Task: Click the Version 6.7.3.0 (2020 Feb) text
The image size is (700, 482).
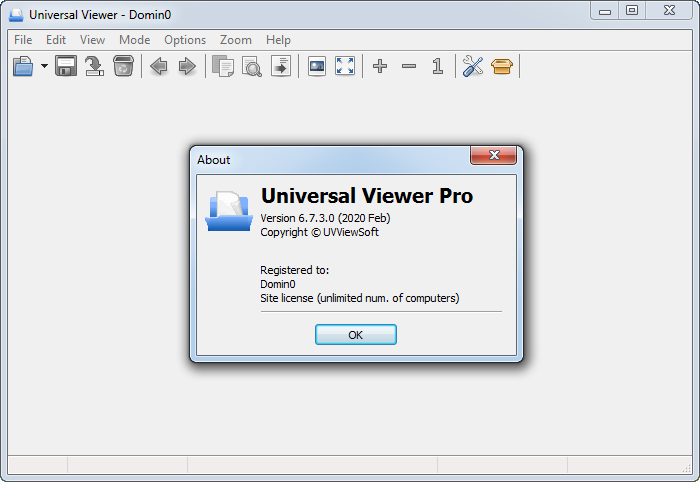Action: click(x=325, y=218)
